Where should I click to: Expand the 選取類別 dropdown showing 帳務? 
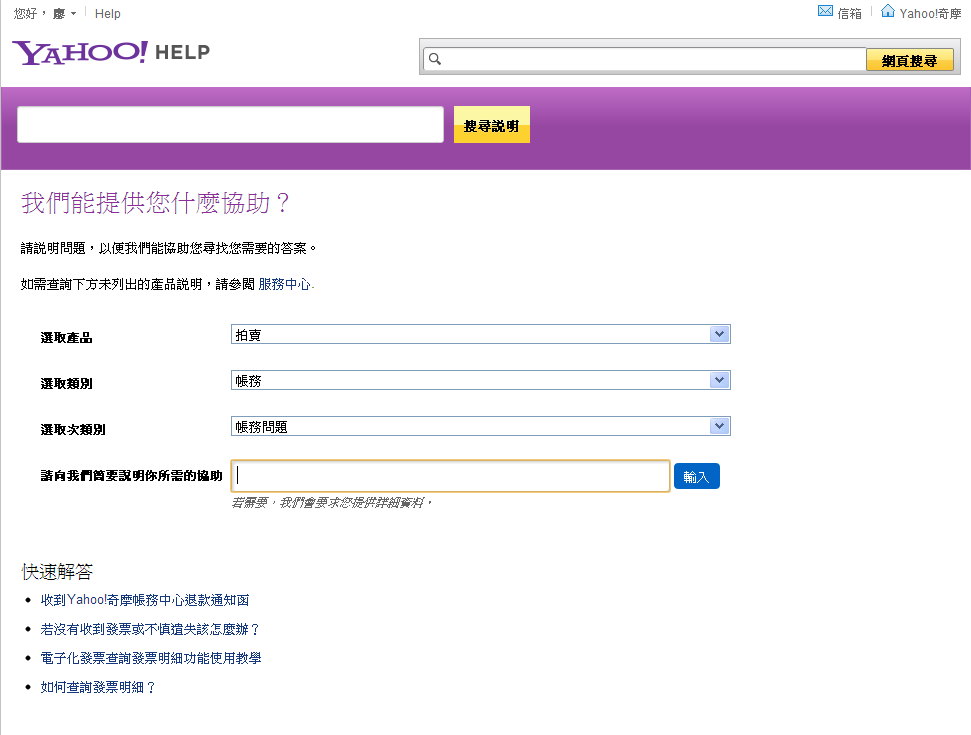point(481,380)
